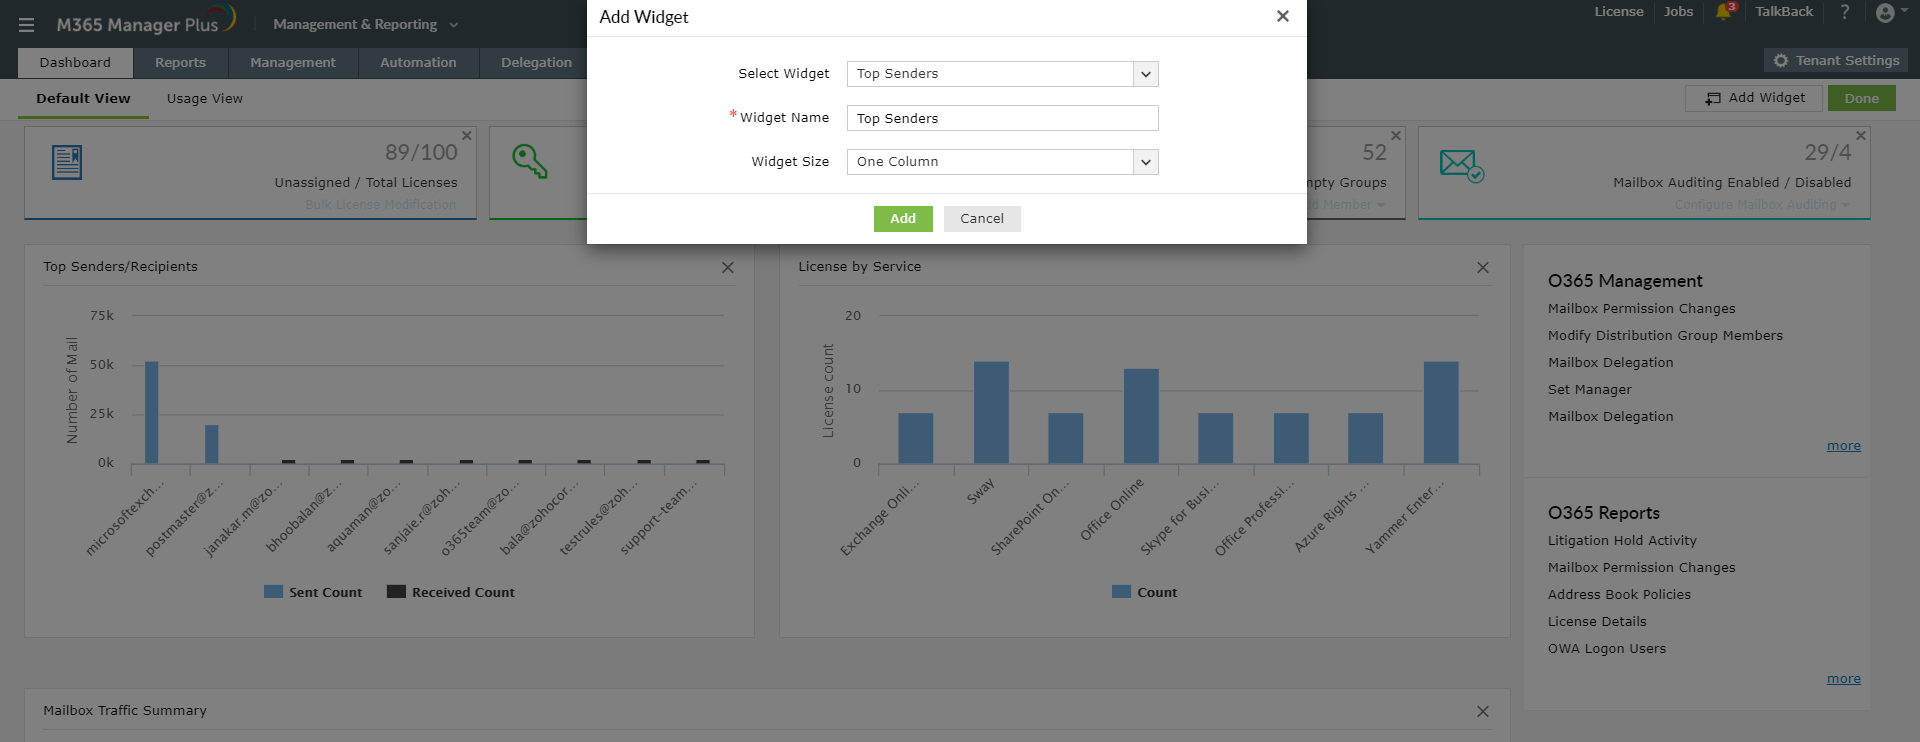Click the licenses document icon
Image resolution: width=1920 pixels, height=742 pixels.
tap(67, 162)
